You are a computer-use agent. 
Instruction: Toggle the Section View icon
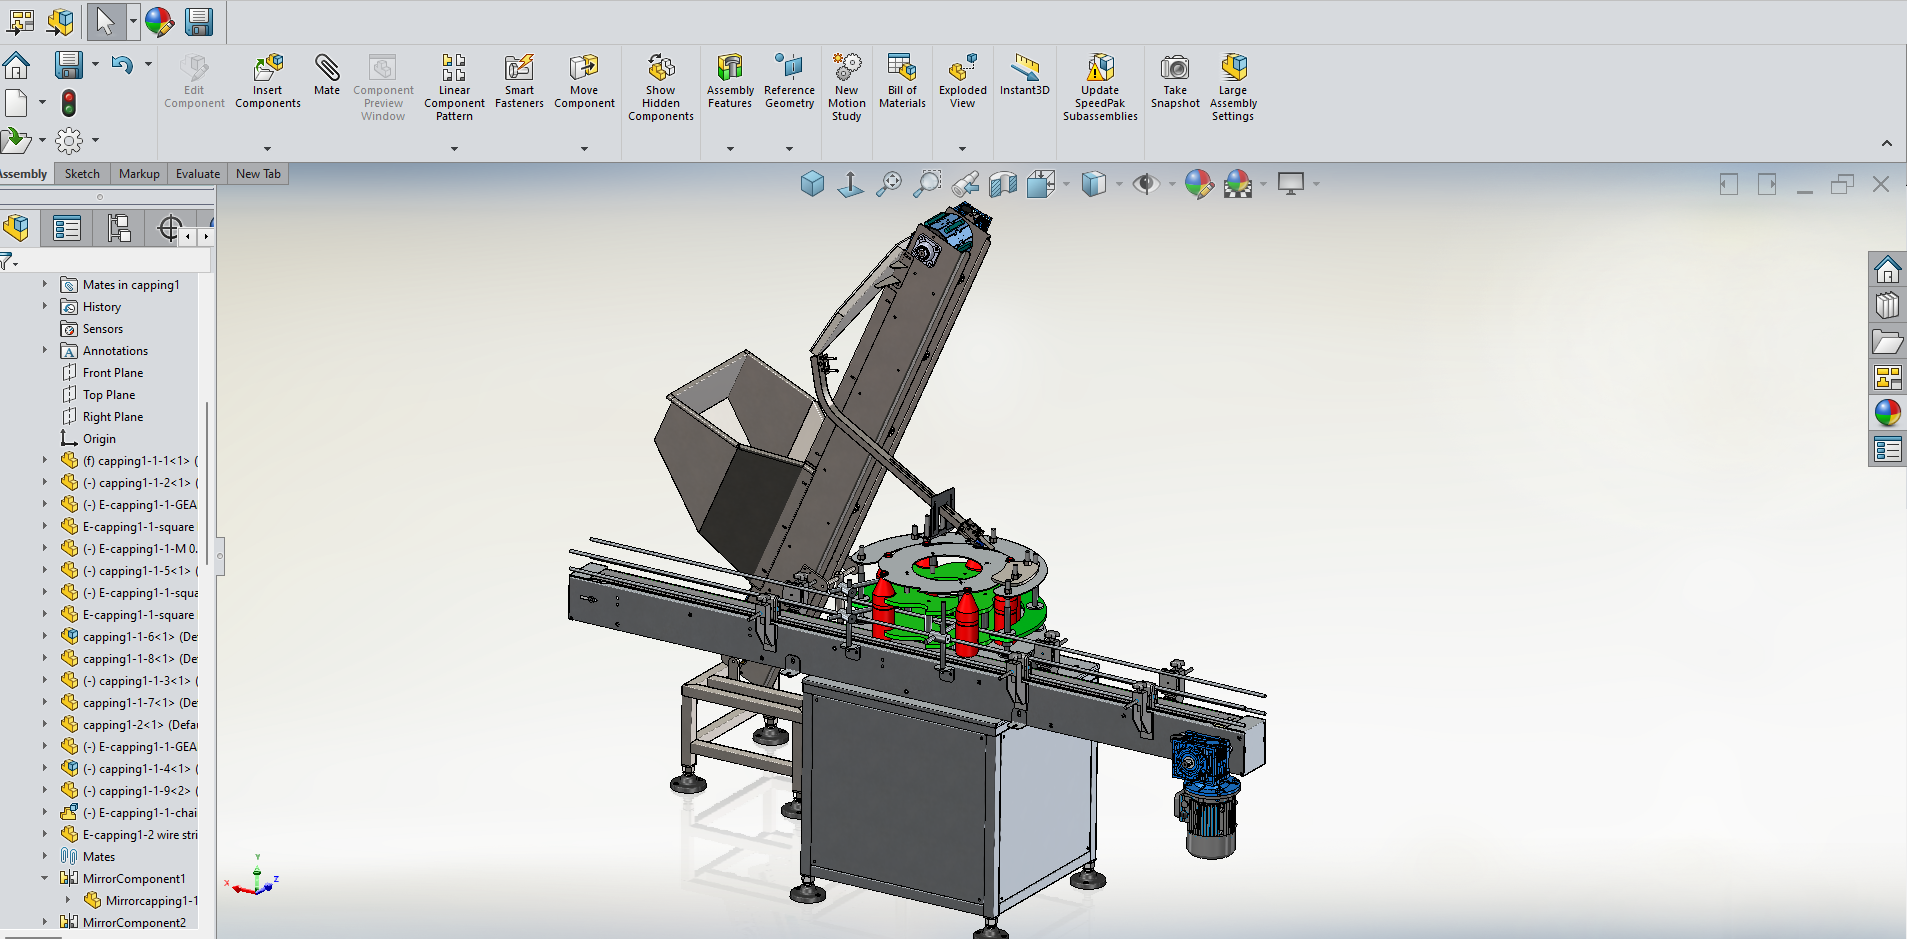(1003, 184)
